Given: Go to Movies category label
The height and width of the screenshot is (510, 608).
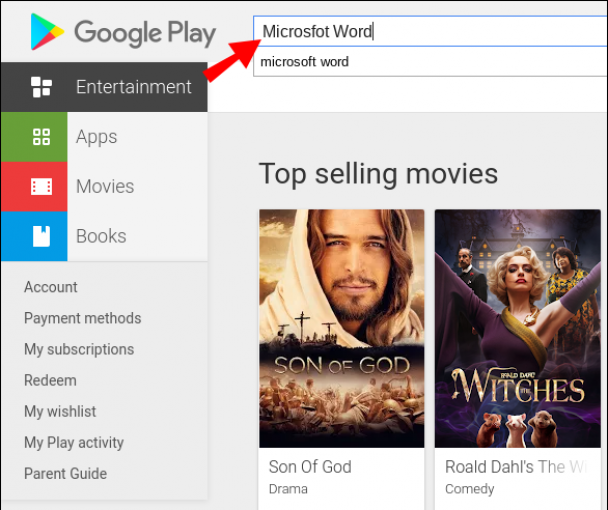Looking at the screenshot, I should click(x=105, y=186).
